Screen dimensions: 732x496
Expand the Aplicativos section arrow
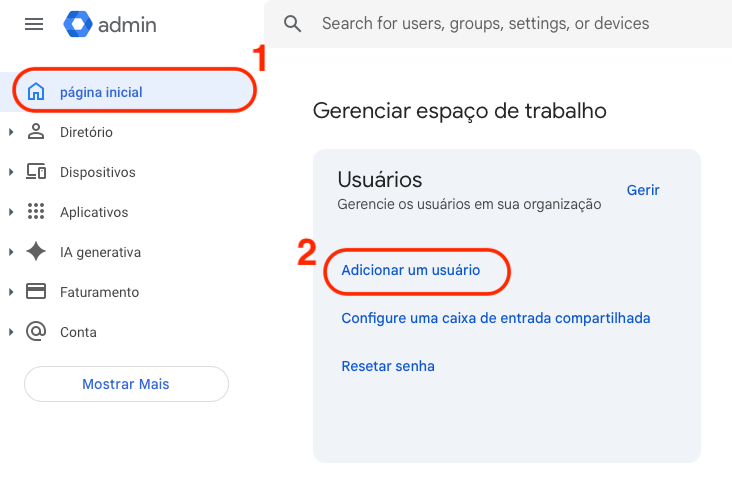(x=11, y=212)
